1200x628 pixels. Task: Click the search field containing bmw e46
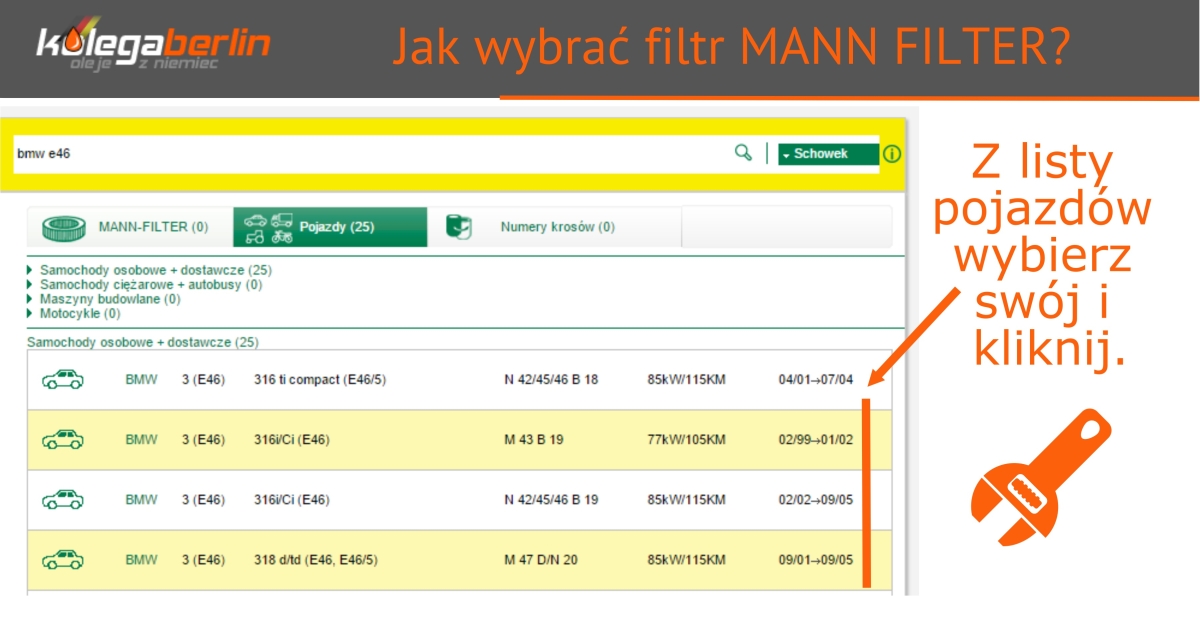coord(370,154)
